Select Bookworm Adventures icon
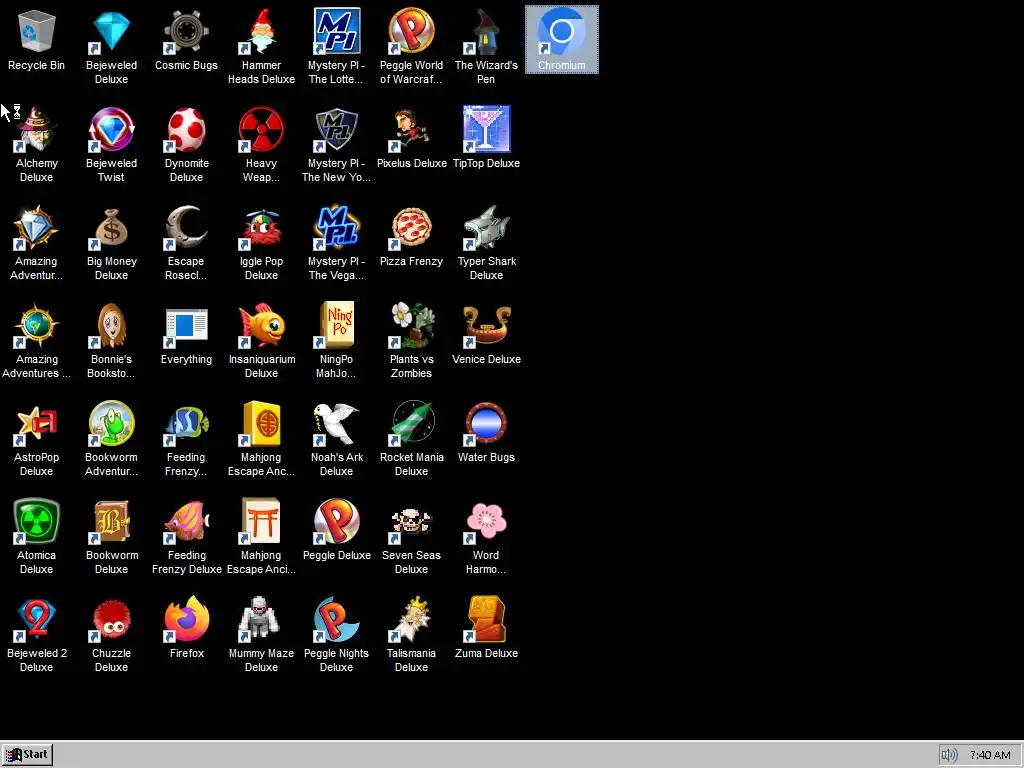Screen dimensions: 1024x768 point(112,423)
